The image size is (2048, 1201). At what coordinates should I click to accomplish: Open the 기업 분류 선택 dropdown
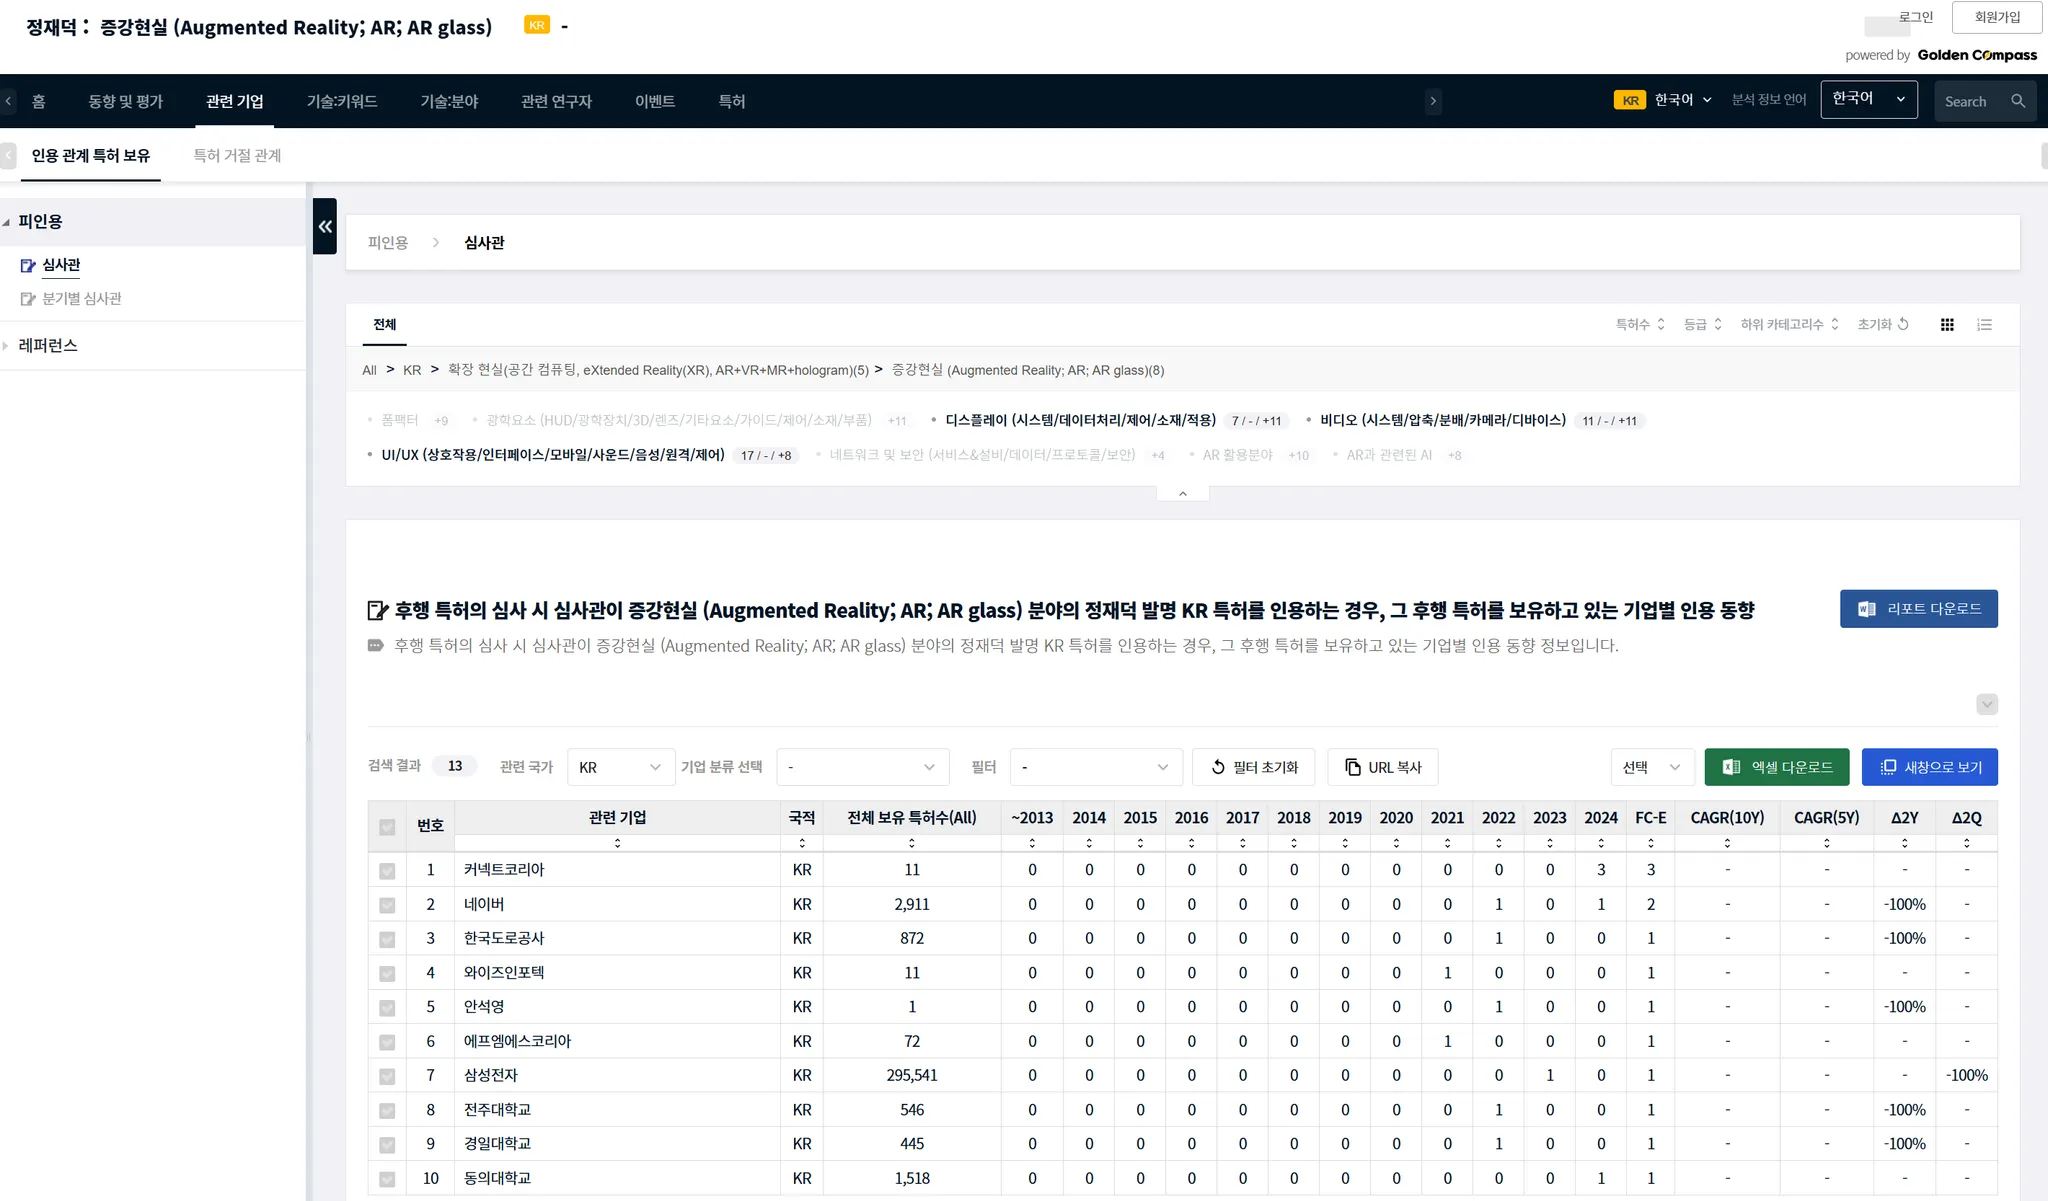[x=861, y=767]
